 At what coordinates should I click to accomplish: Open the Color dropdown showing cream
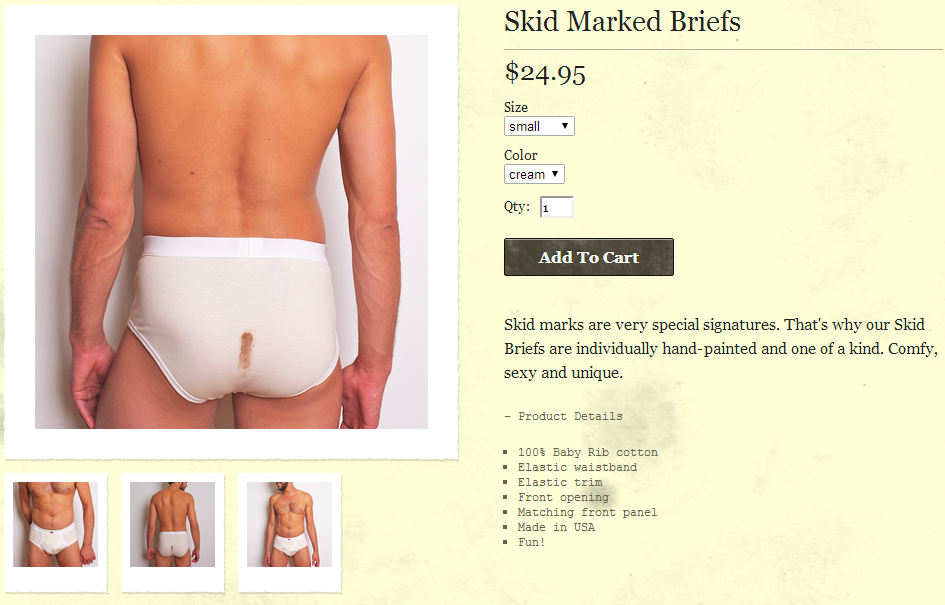click(x=534, y=174)
